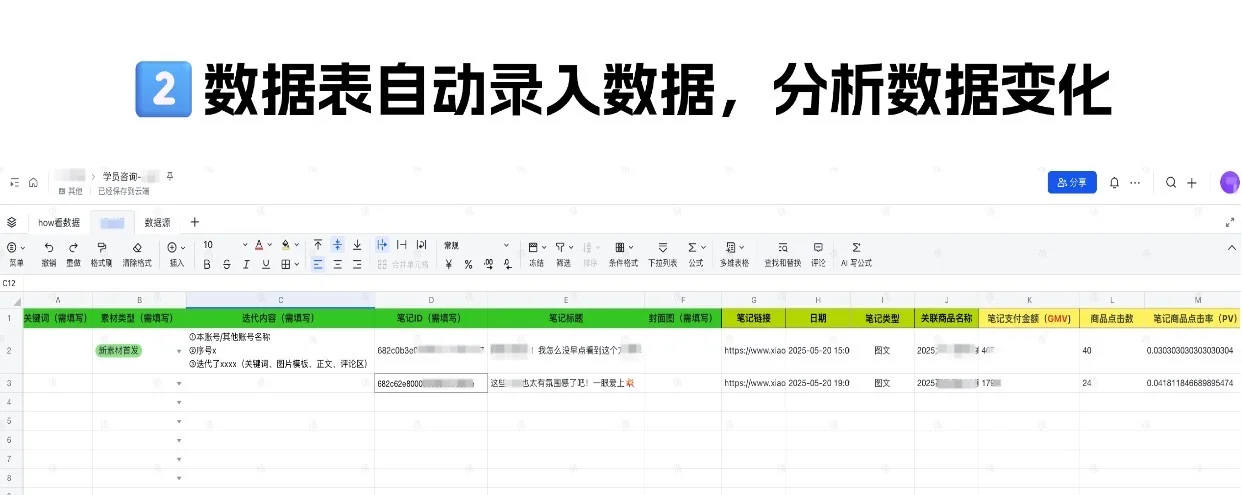Align cell content to bottom

tap(357, 245)
